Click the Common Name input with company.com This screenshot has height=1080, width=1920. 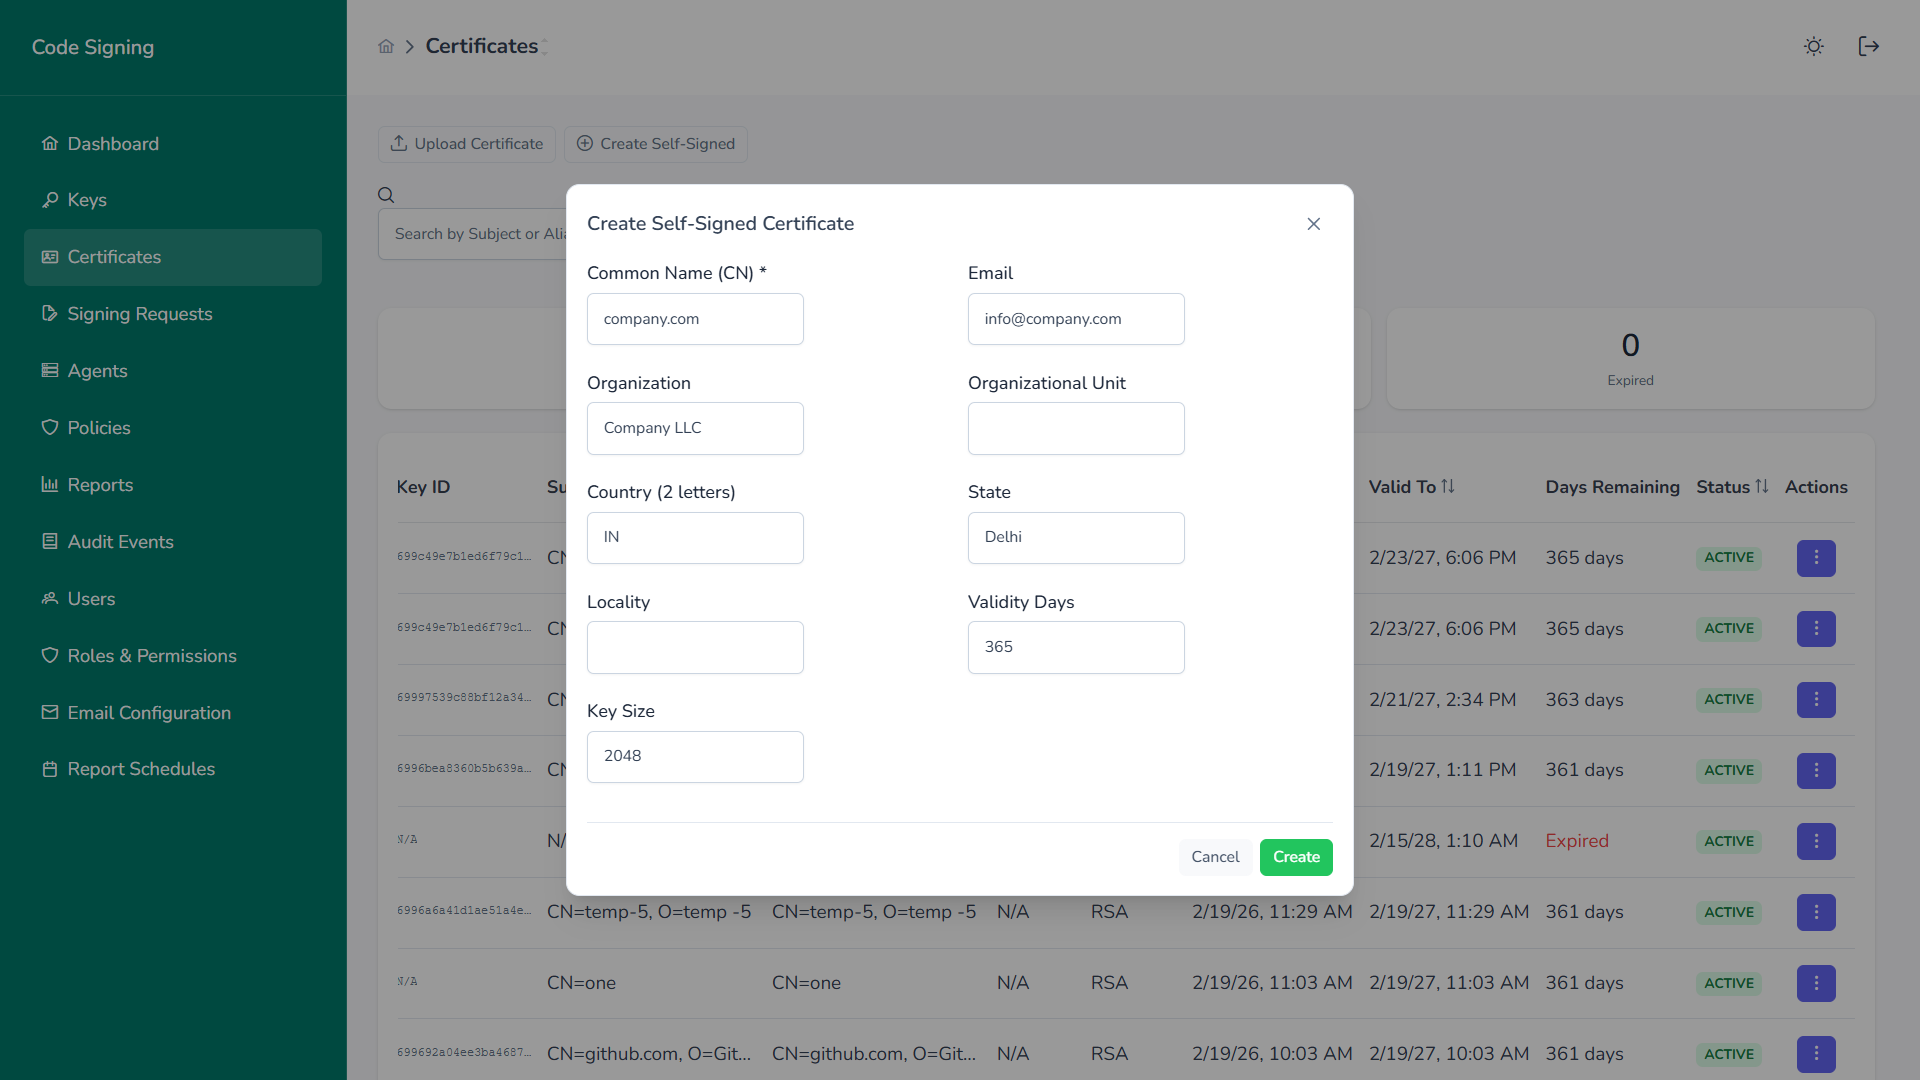coord(695,318)
